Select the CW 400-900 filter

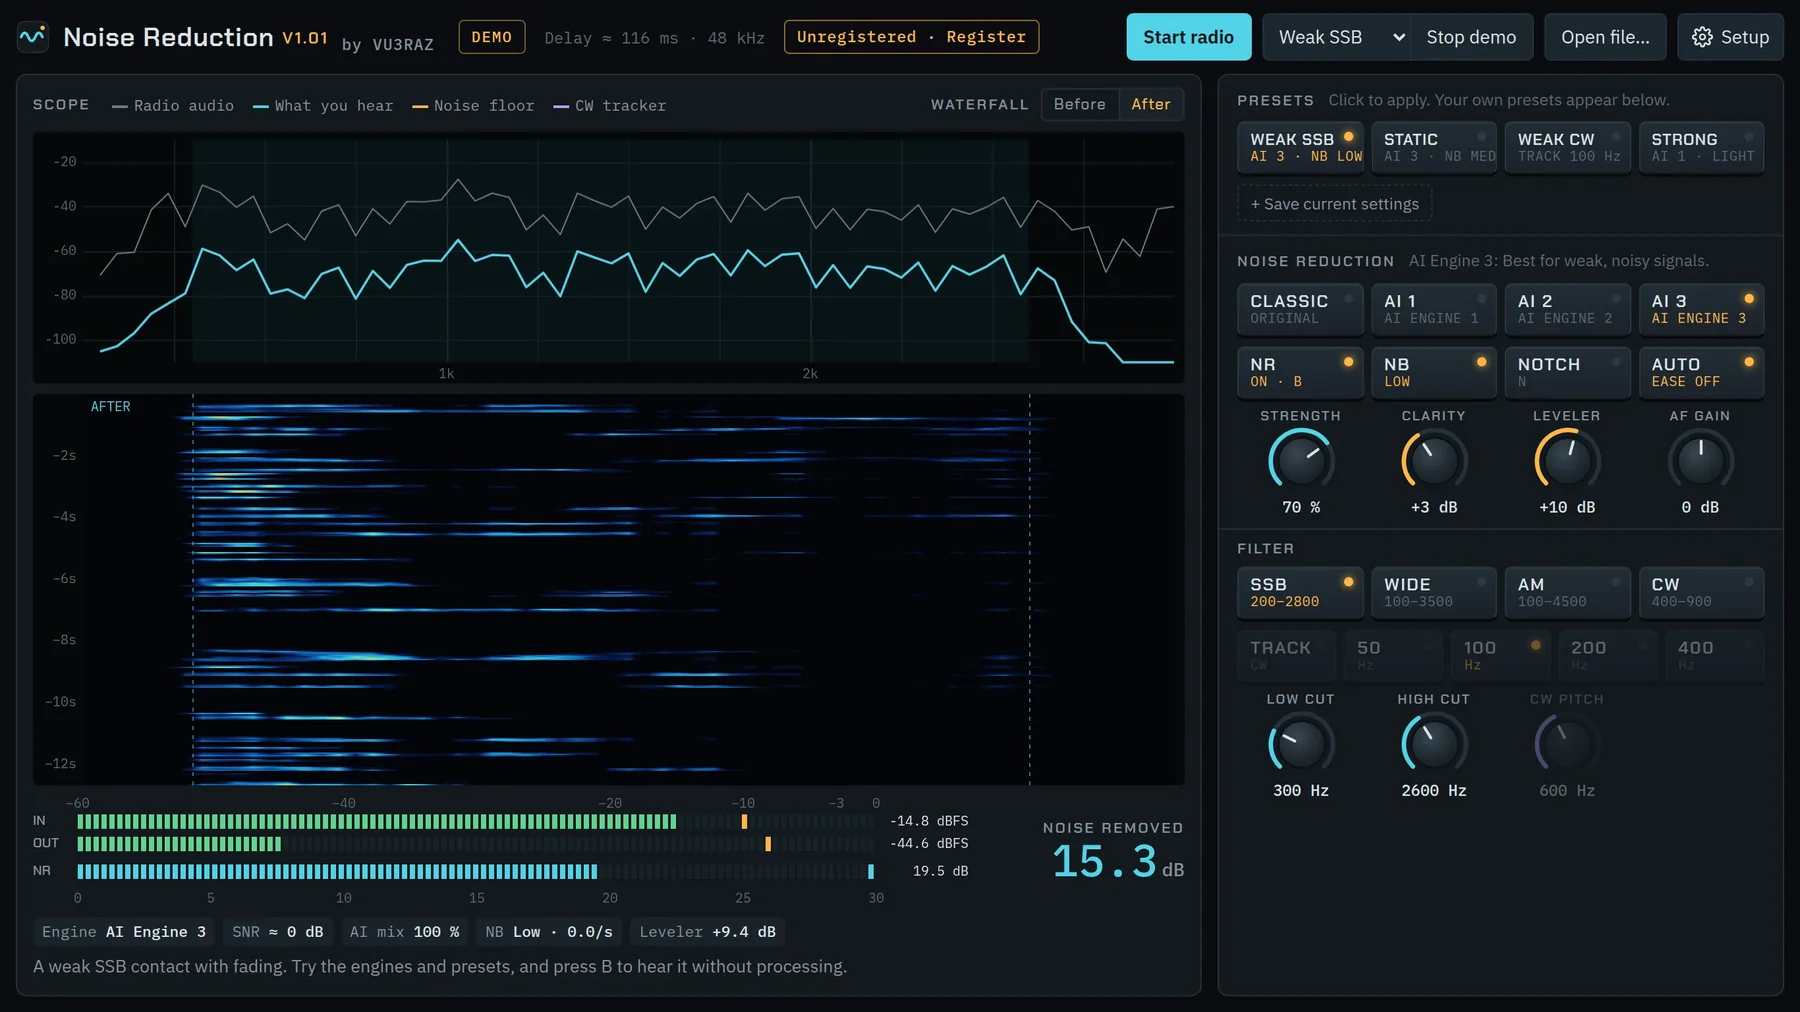(x=1701, y=592)
